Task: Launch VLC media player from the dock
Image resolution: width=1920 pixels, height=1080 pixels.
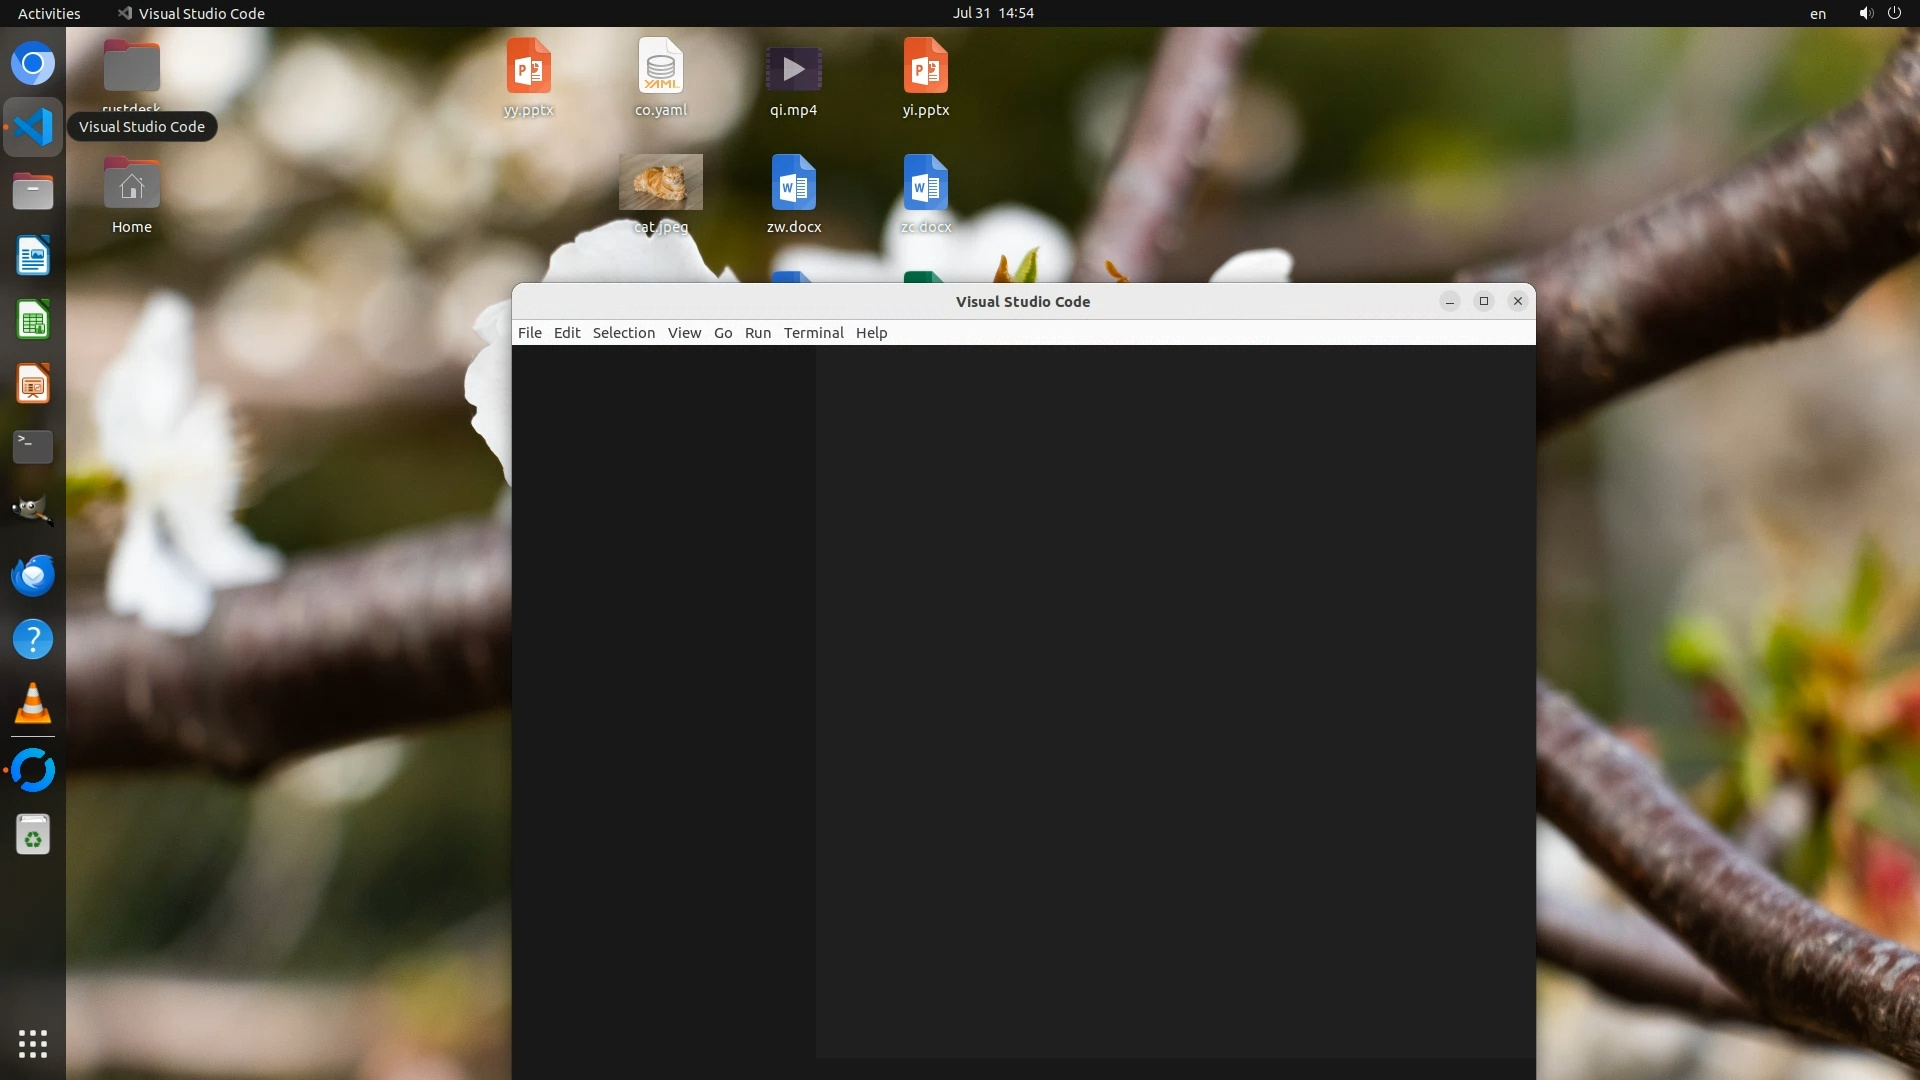Action: 33,703
